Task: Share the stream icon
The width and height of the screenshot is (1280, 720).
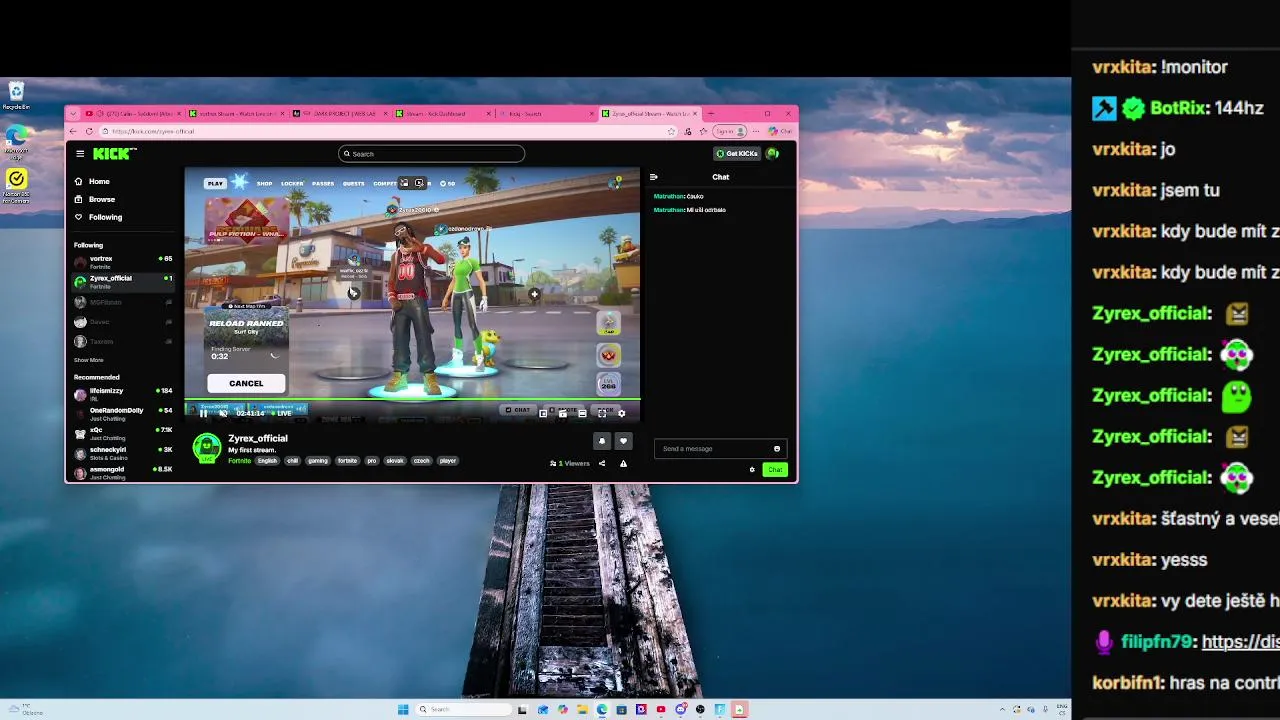Action: coord(602,464)
